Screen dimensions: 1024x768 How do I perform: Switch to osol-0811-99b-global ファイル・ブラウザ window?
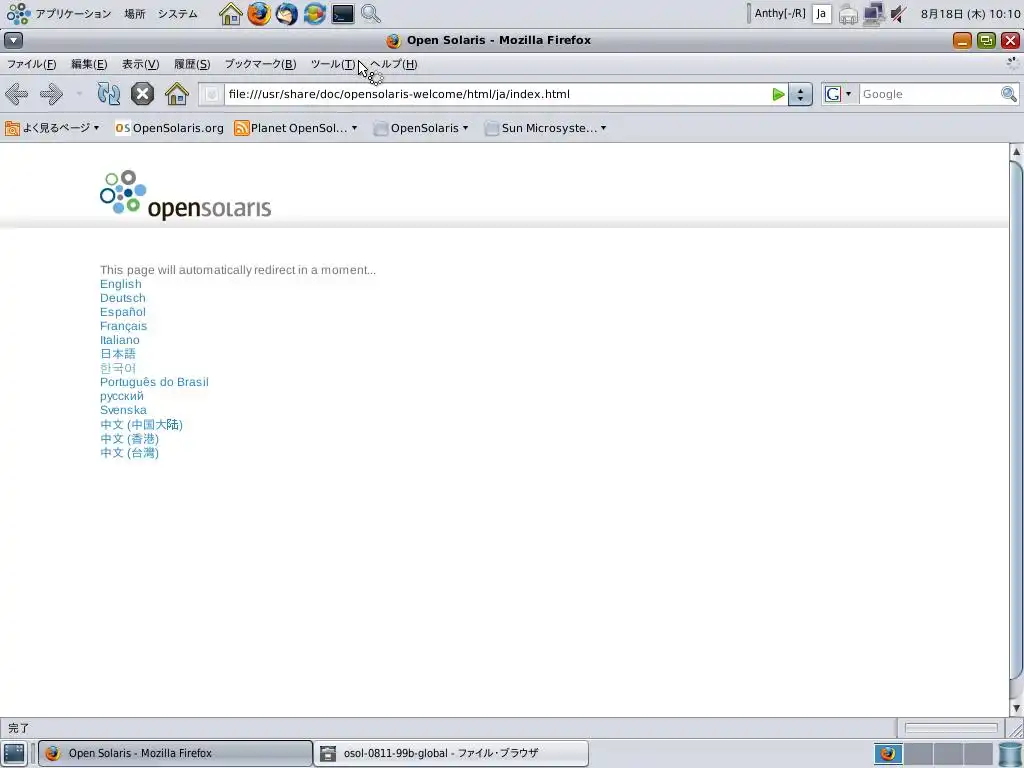[x=451, y=753]
